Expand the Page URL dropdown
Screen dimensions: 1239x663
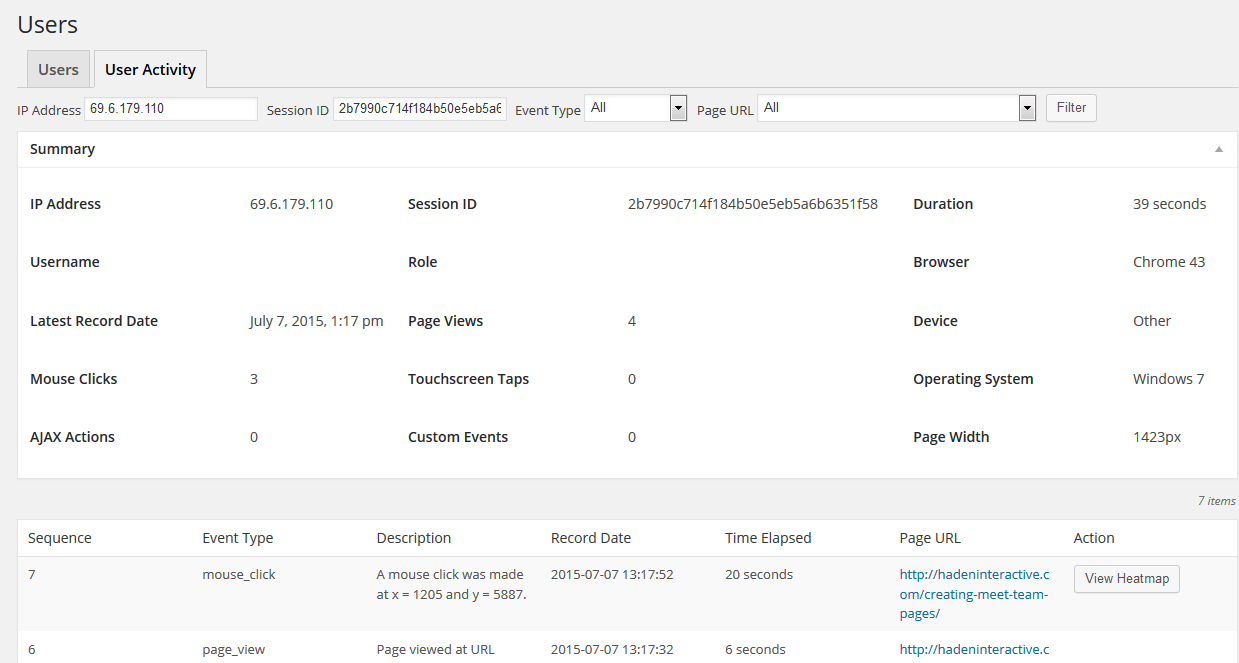pos(895,107)
